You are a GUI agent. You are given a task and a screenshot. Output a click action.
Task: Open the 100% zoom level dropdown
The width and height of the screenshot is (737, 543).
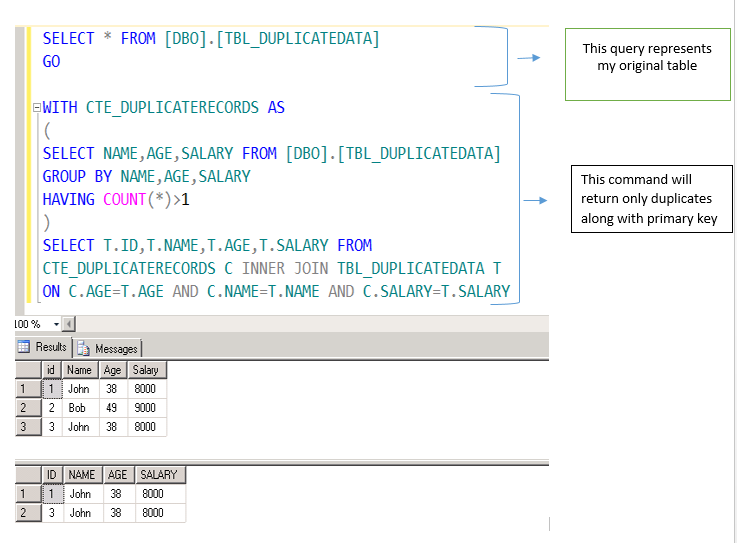pos(56,324)
